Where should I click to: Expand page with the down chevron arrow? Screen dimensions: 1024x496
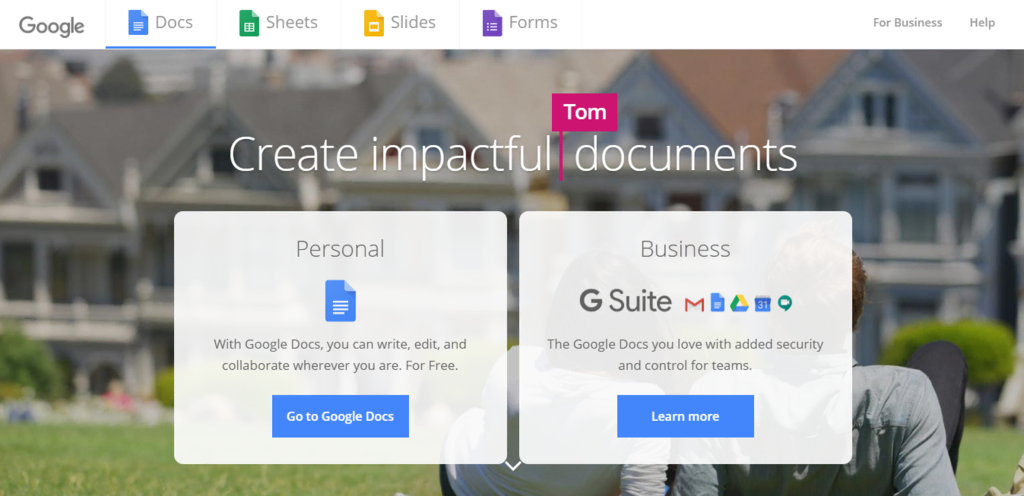[513, 465]
